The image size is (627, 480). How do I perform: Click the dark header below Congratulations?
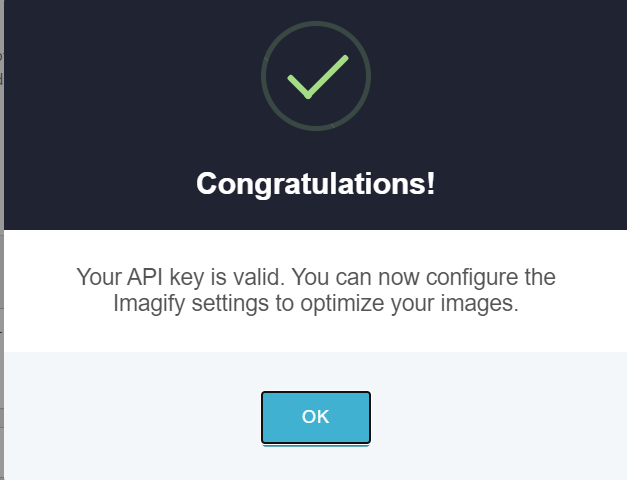coord(315,214)
